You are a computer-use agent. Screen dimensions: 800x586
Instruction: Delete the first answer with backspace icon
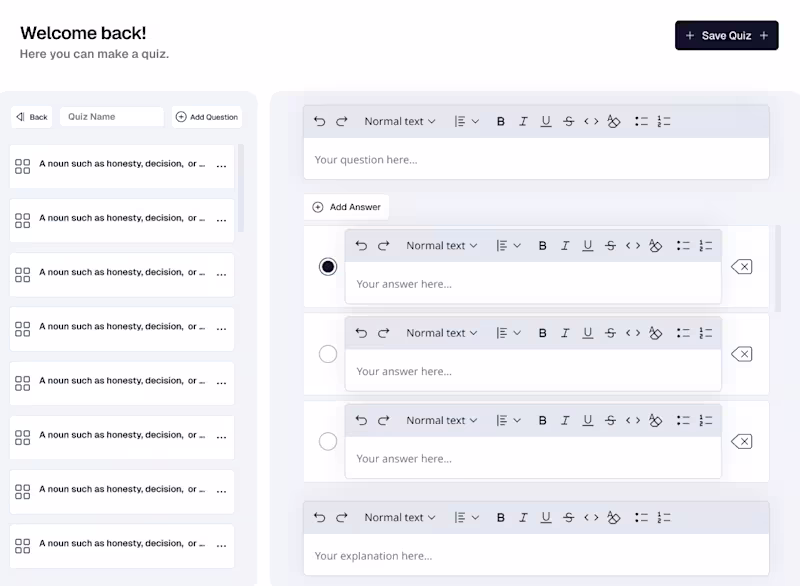coord(741,267)
